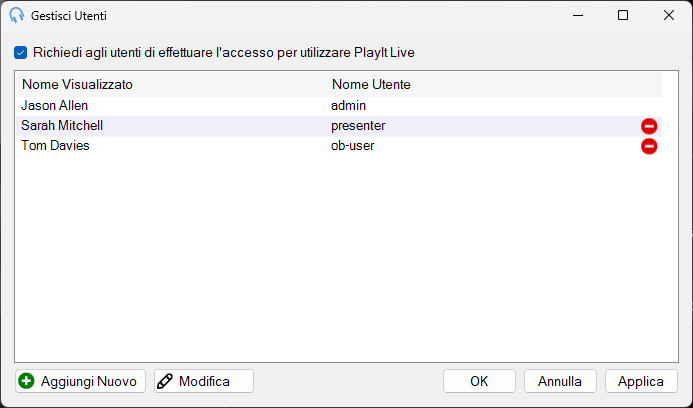This screenshot has height=408, width=693.
Task: Apply changes with the Applica button
Action: 641,381
